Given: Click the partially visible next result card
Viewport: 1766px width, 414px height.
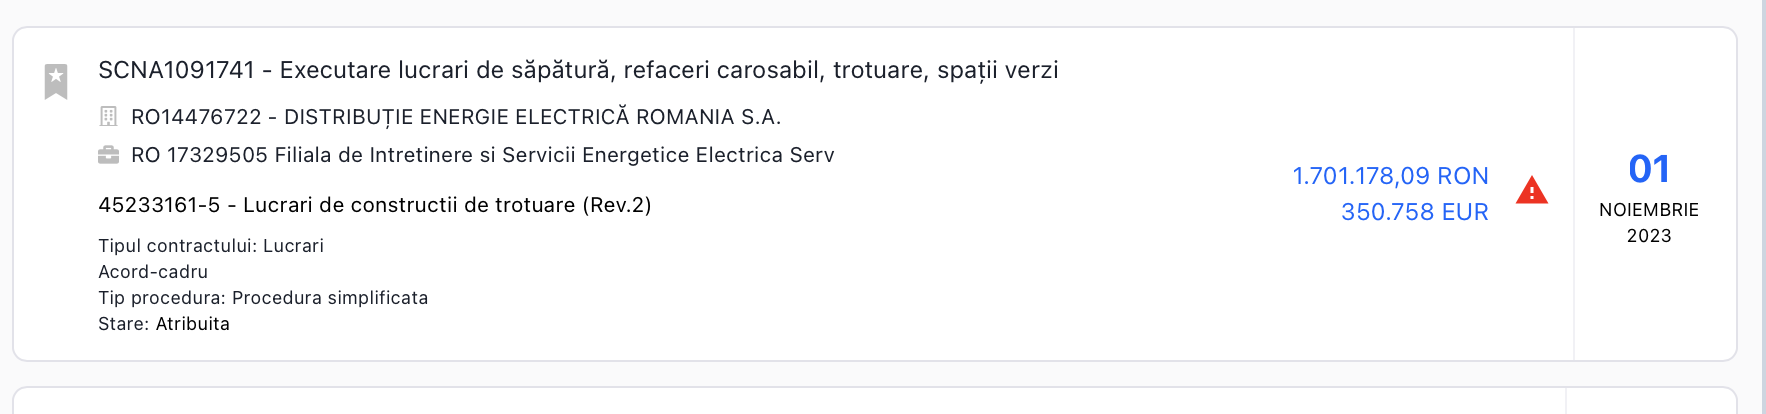Looking at the screenshot, I should [x=875, y=401].
